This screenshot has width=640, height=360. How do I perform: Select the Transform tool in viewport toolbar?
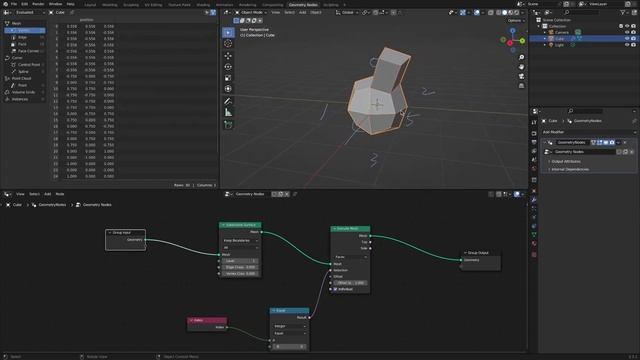pyautogui.click(x=228, y=89)
